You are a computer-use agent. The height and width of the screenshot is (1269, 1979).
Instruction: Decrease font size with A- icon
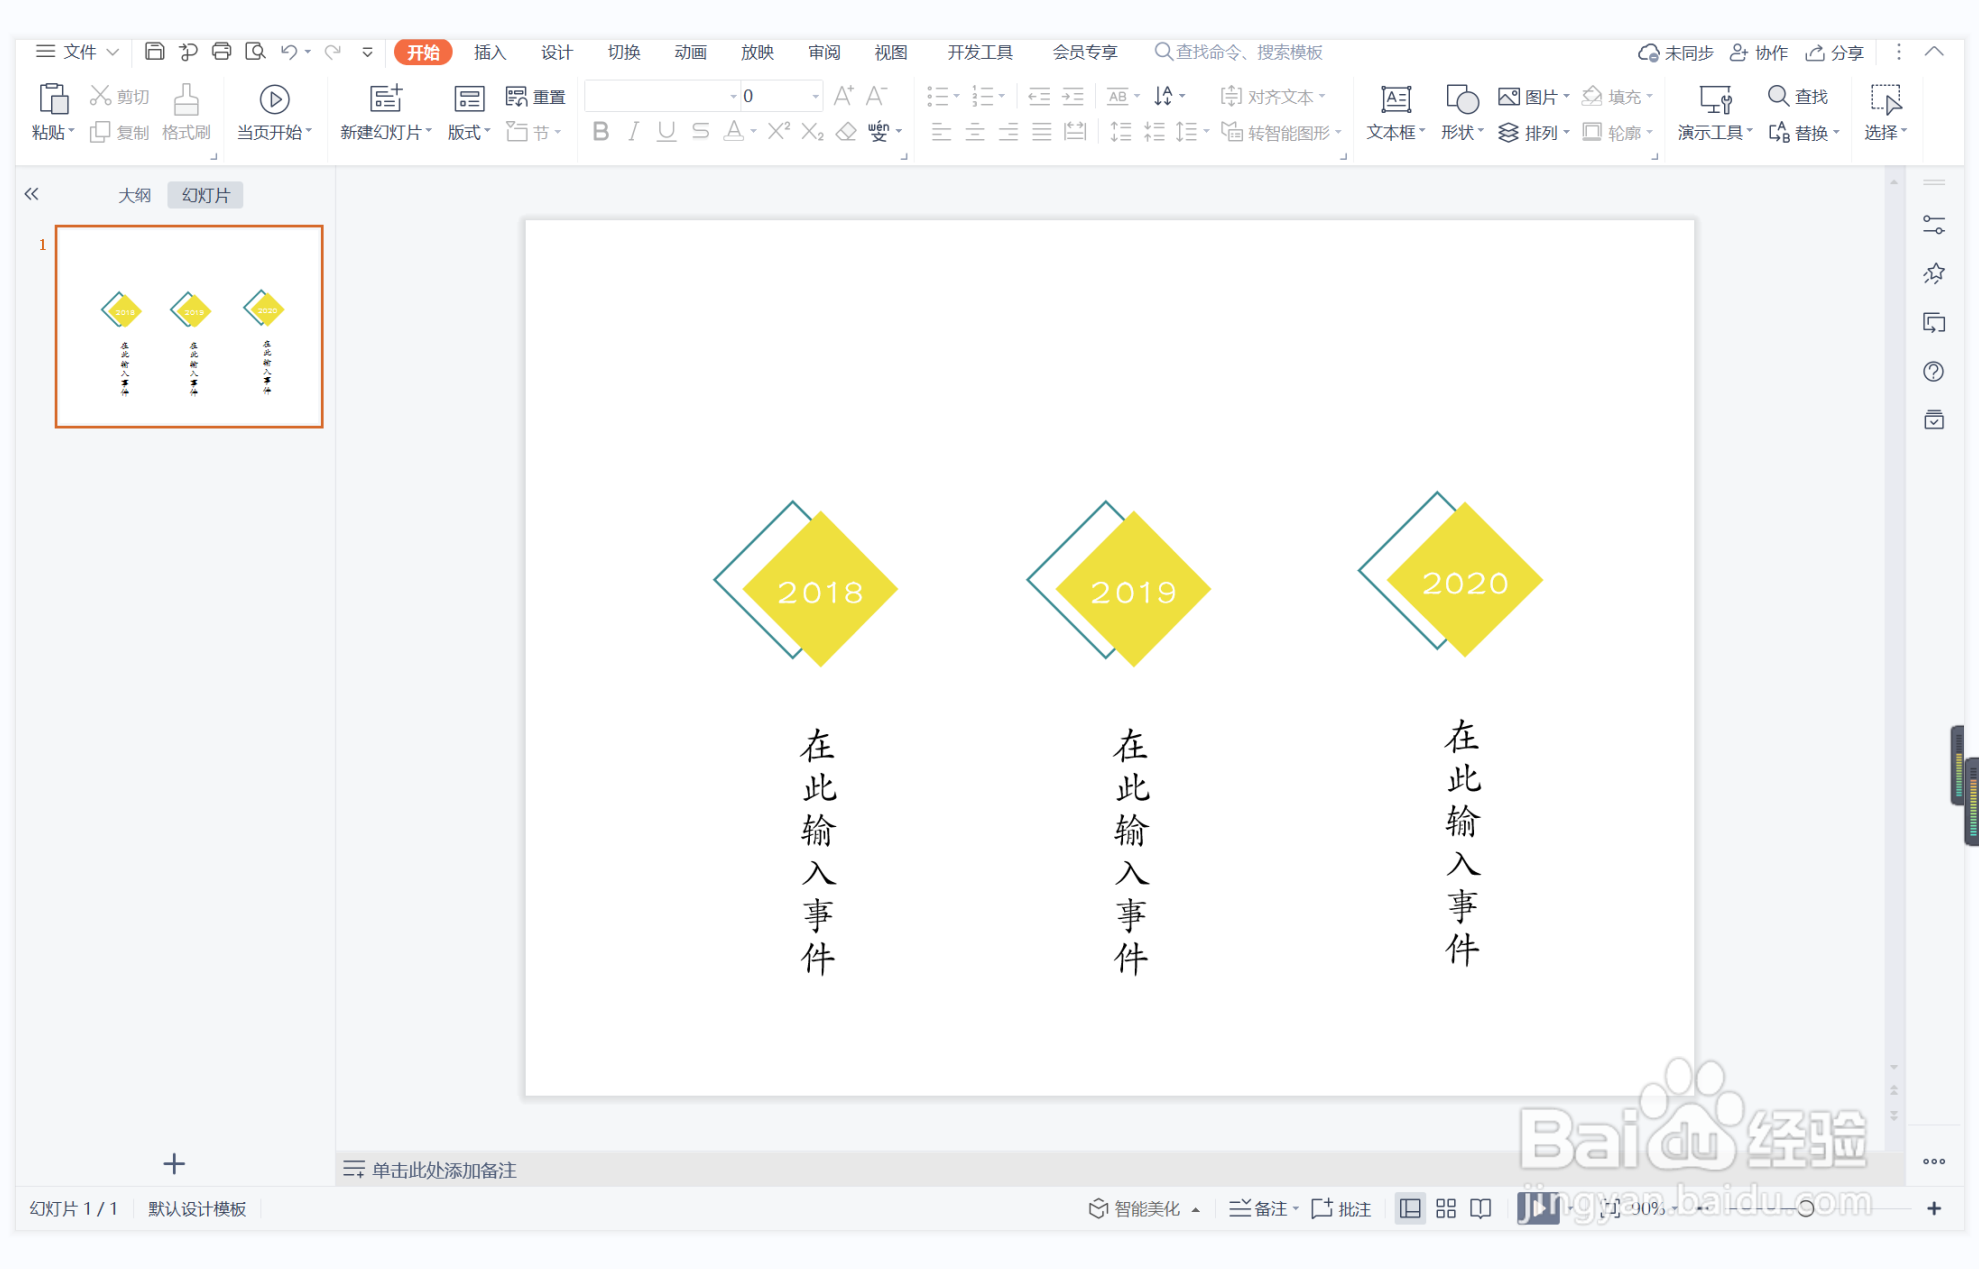coord(876,96)
